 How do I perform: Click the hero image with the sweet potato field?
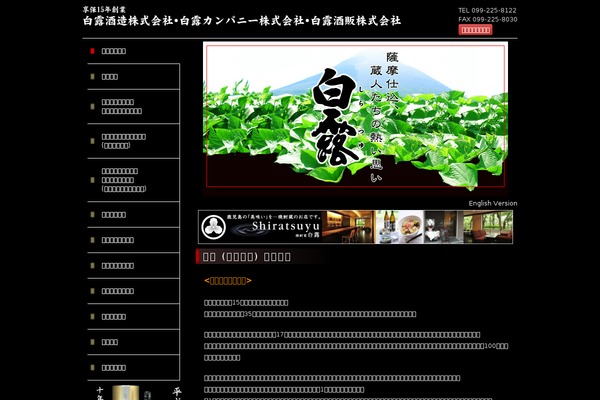355,118
